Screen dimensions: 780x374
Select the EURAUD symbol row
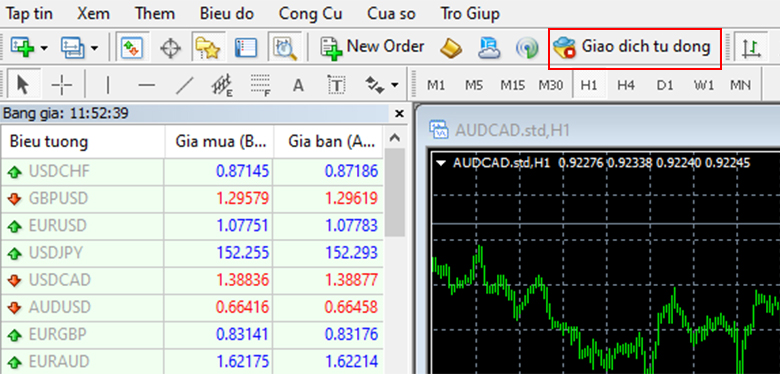[x=193, y=361]
